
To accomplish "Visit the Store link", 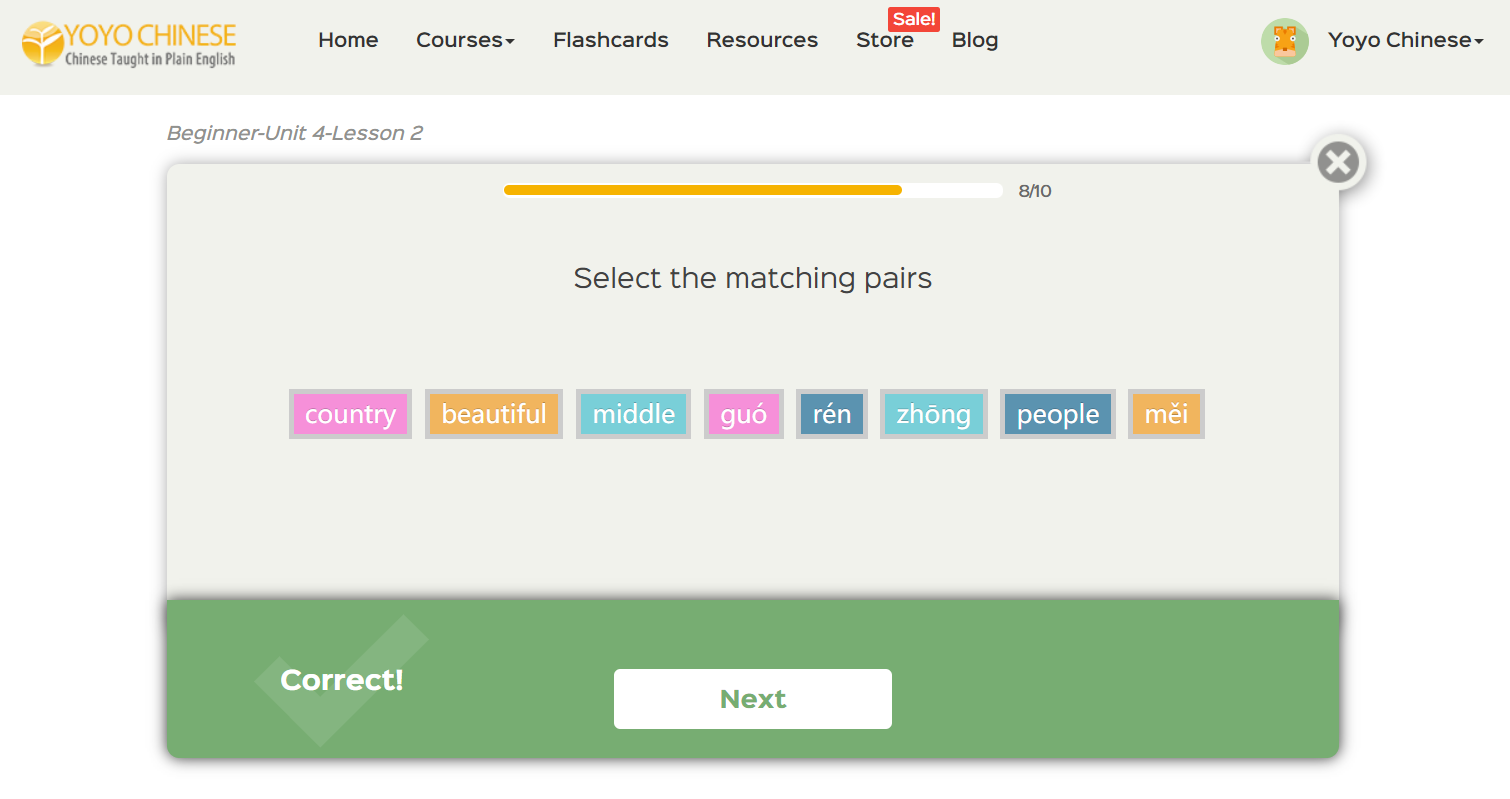I will coord(884,41).
